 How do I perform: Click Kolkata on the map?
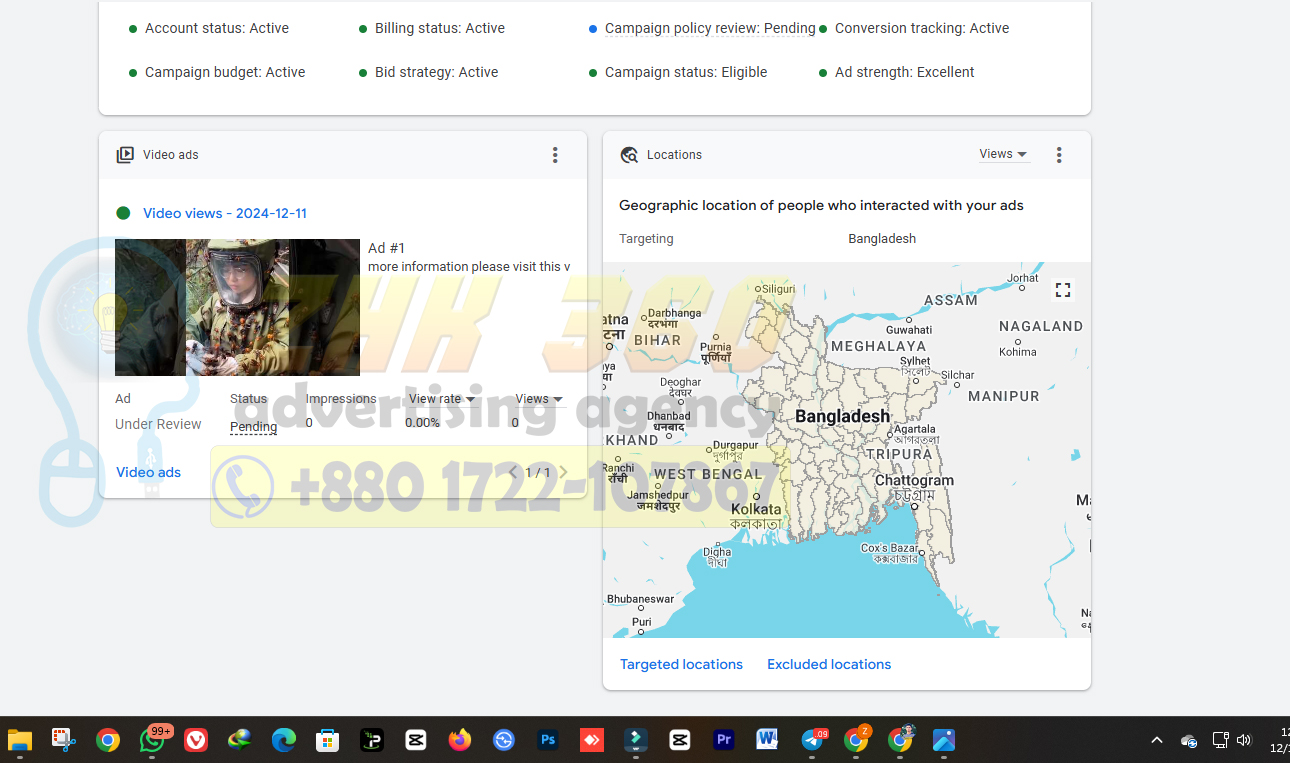click(x=756, y=509)
